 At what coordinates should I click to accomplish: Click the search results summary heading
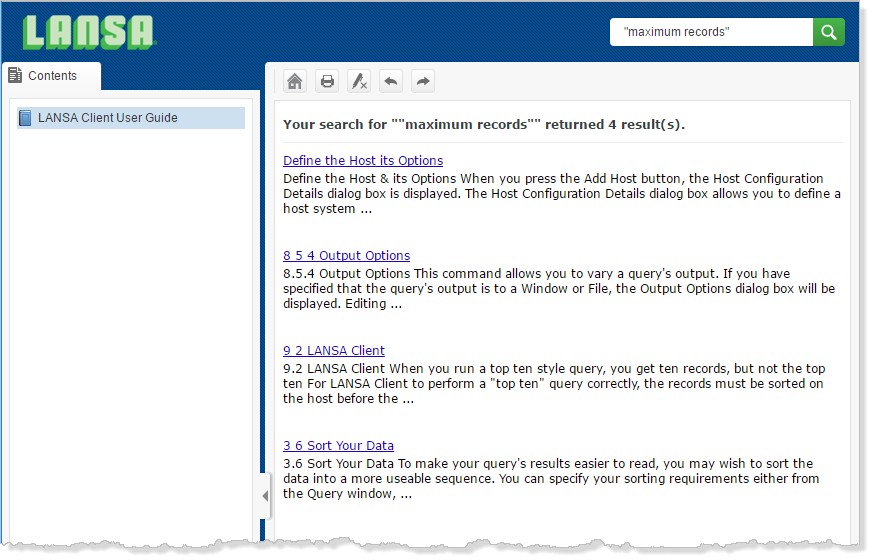pos(484,125)
